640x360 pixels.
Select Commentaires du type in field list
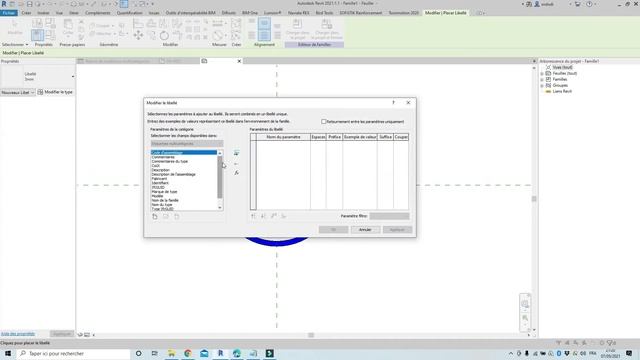[170, 161]
